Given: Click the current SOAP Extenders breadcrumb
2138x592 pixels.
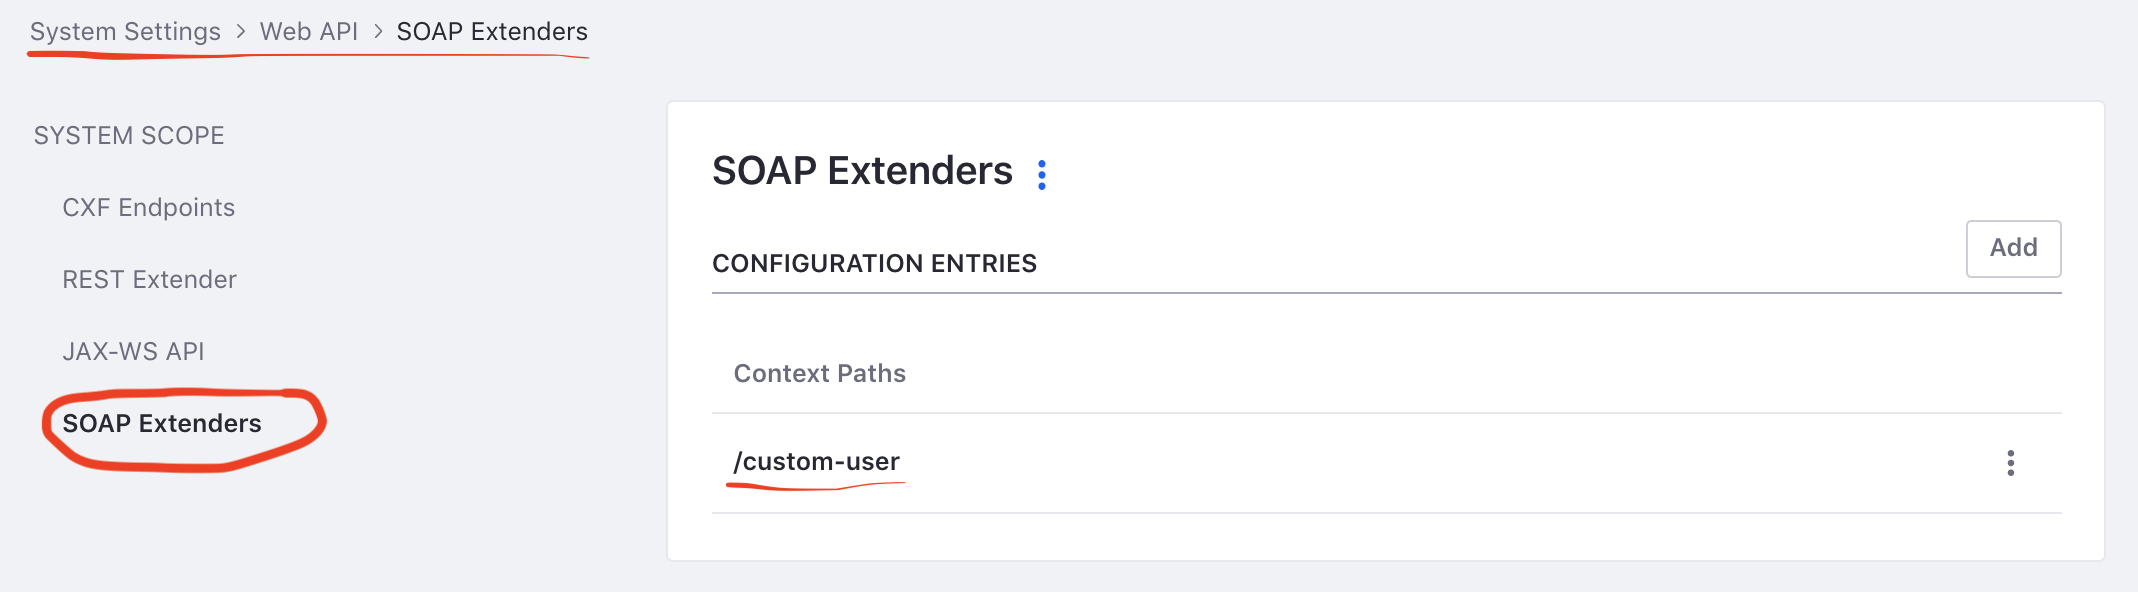Looking at the screenshot, I should tap(492, 32).
